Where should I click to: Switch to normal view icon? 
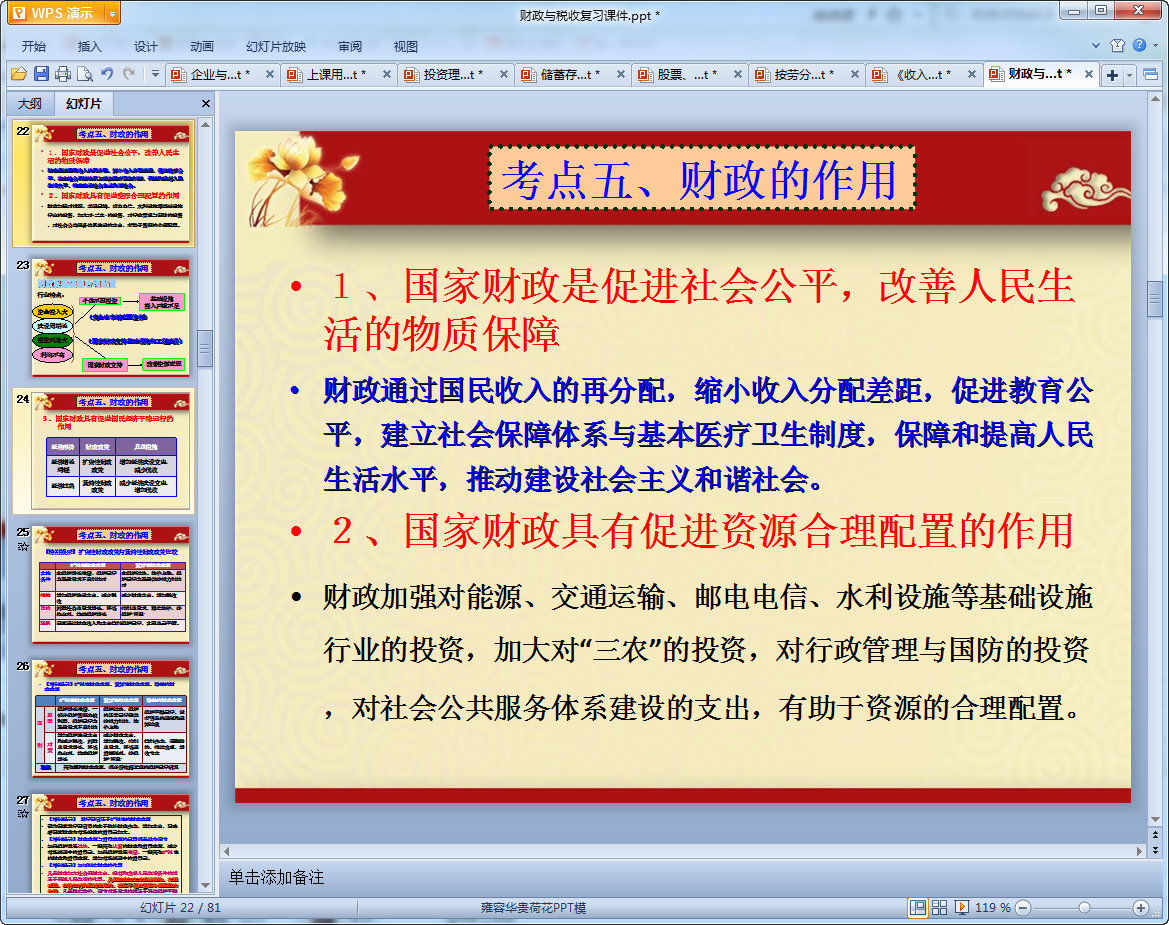click(x=918, y=907)
